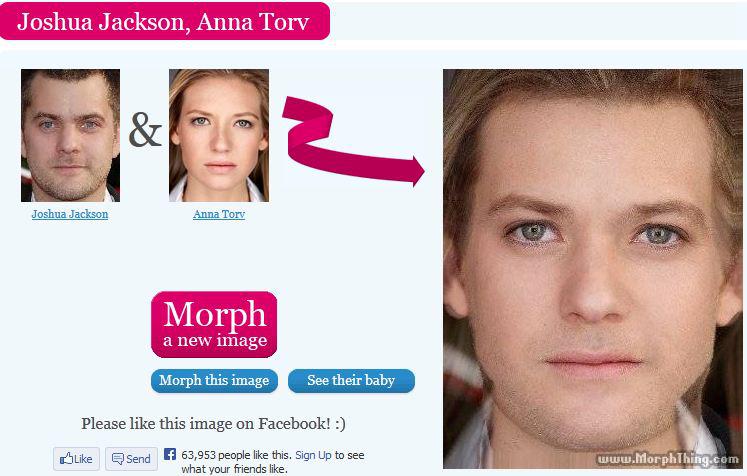
Task: Click the thumbs-up icon in Like button
Action: 66,459
